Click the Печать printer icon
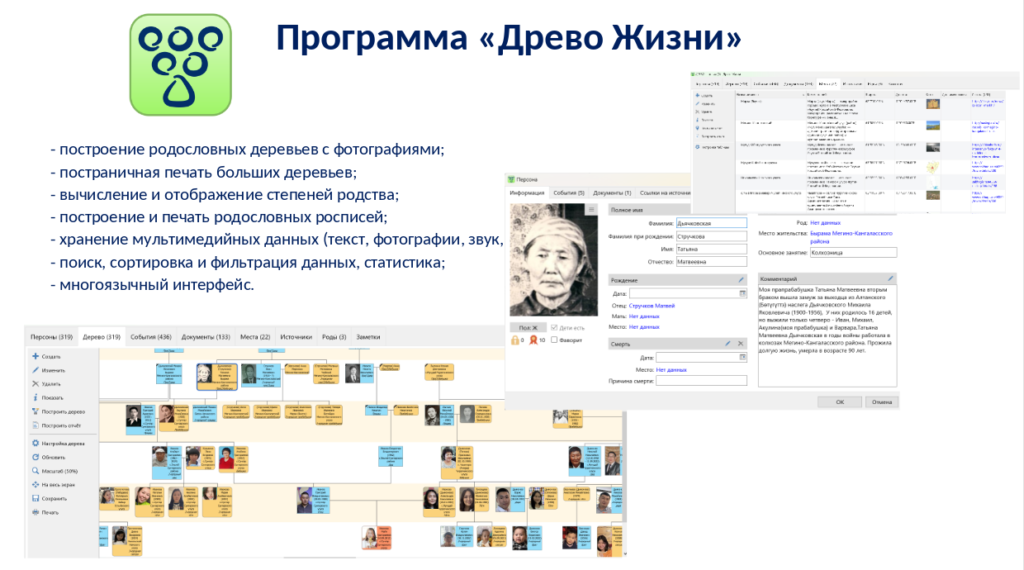 (x=35, y=512)
